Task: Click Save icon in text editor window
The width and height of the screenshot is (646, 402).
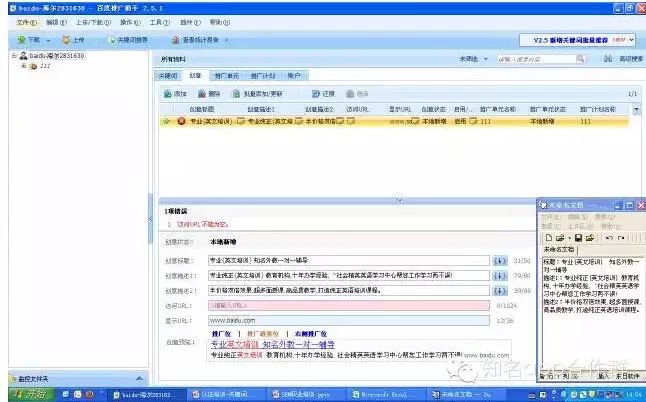Action: pyautogui.click(x=578, y=238)
